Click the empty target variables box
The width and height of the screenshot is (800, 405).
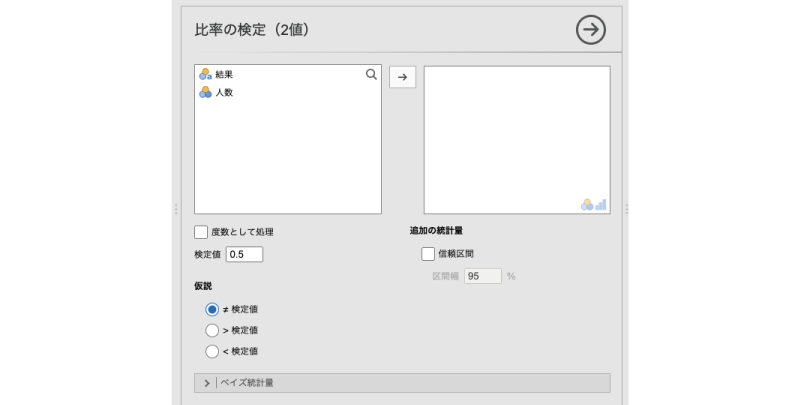[516, 130]
